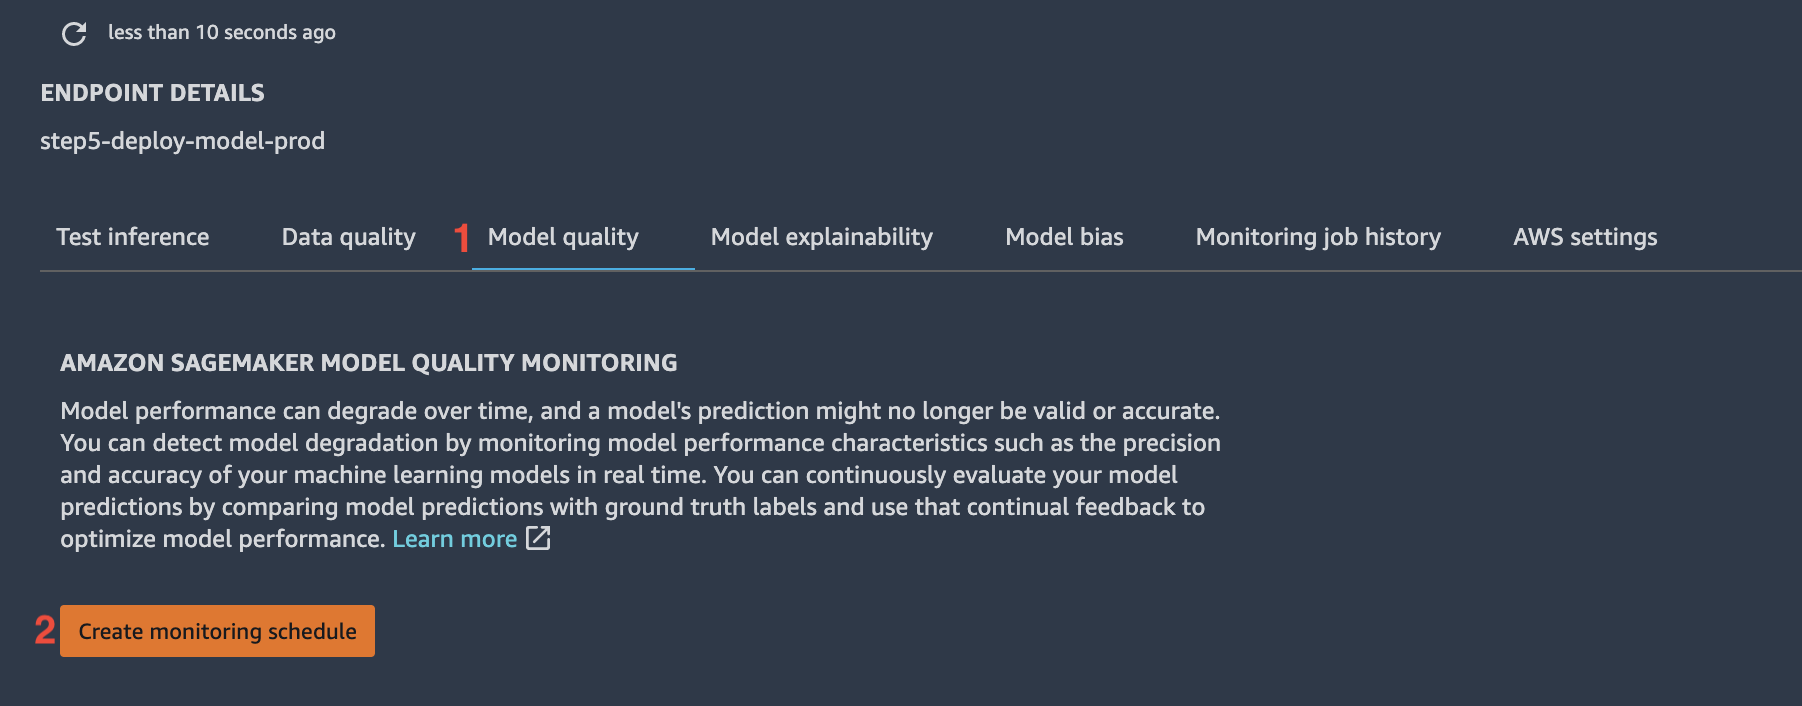Click the refresh icon near the timestamp
The image size is (1802, 706).
(74, 34)
